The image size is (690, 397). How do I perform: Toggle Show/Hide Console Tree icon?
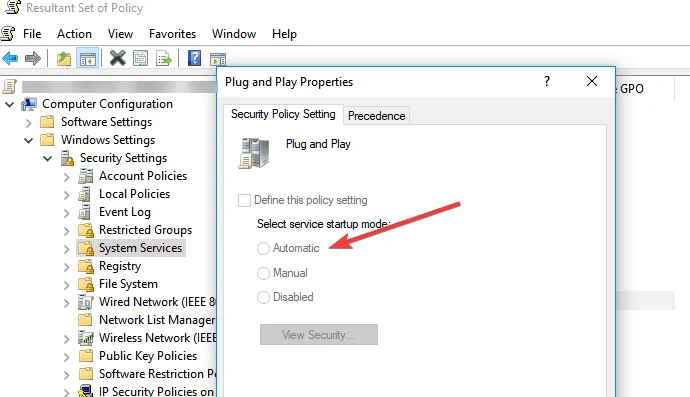click(x=87, y=58)
